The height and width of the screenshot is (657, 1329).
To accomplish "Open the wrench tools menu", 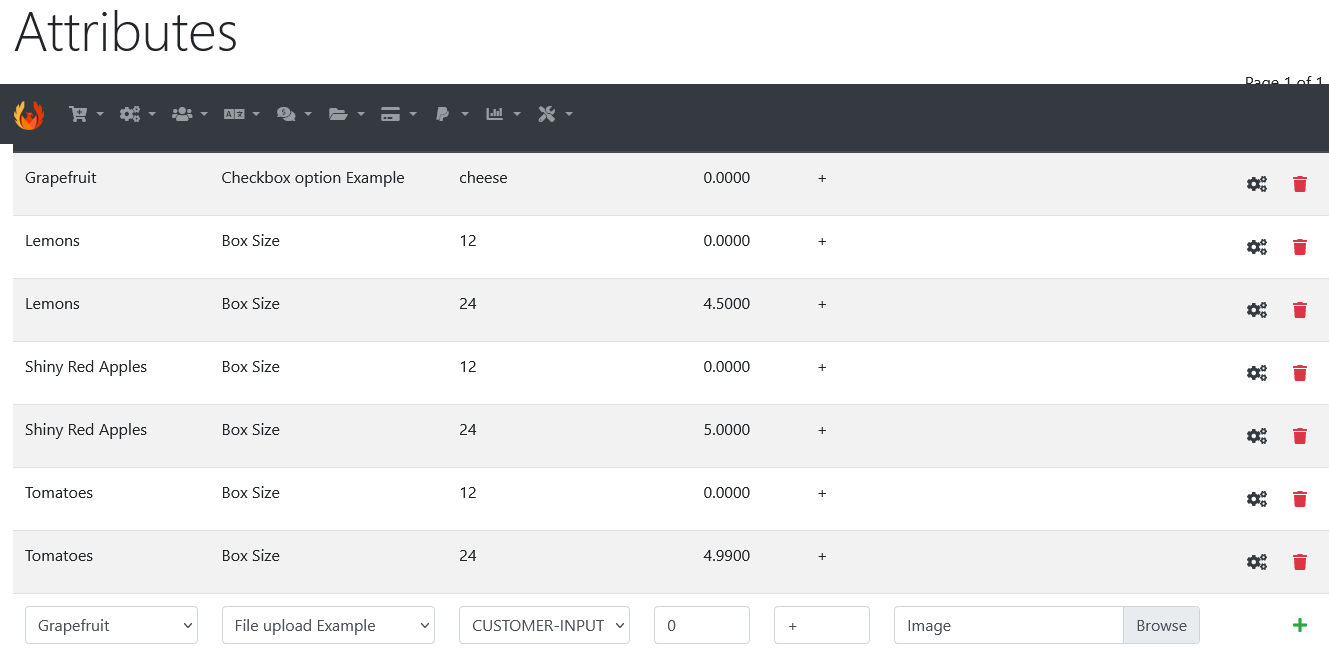I will [555, 114].
